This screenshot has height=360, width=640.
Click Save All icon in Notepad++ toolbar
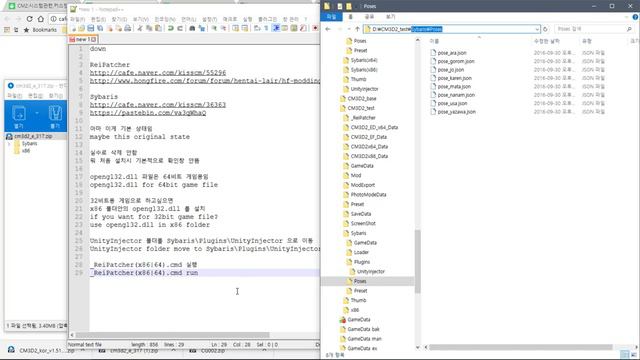[x=100, y=28]
